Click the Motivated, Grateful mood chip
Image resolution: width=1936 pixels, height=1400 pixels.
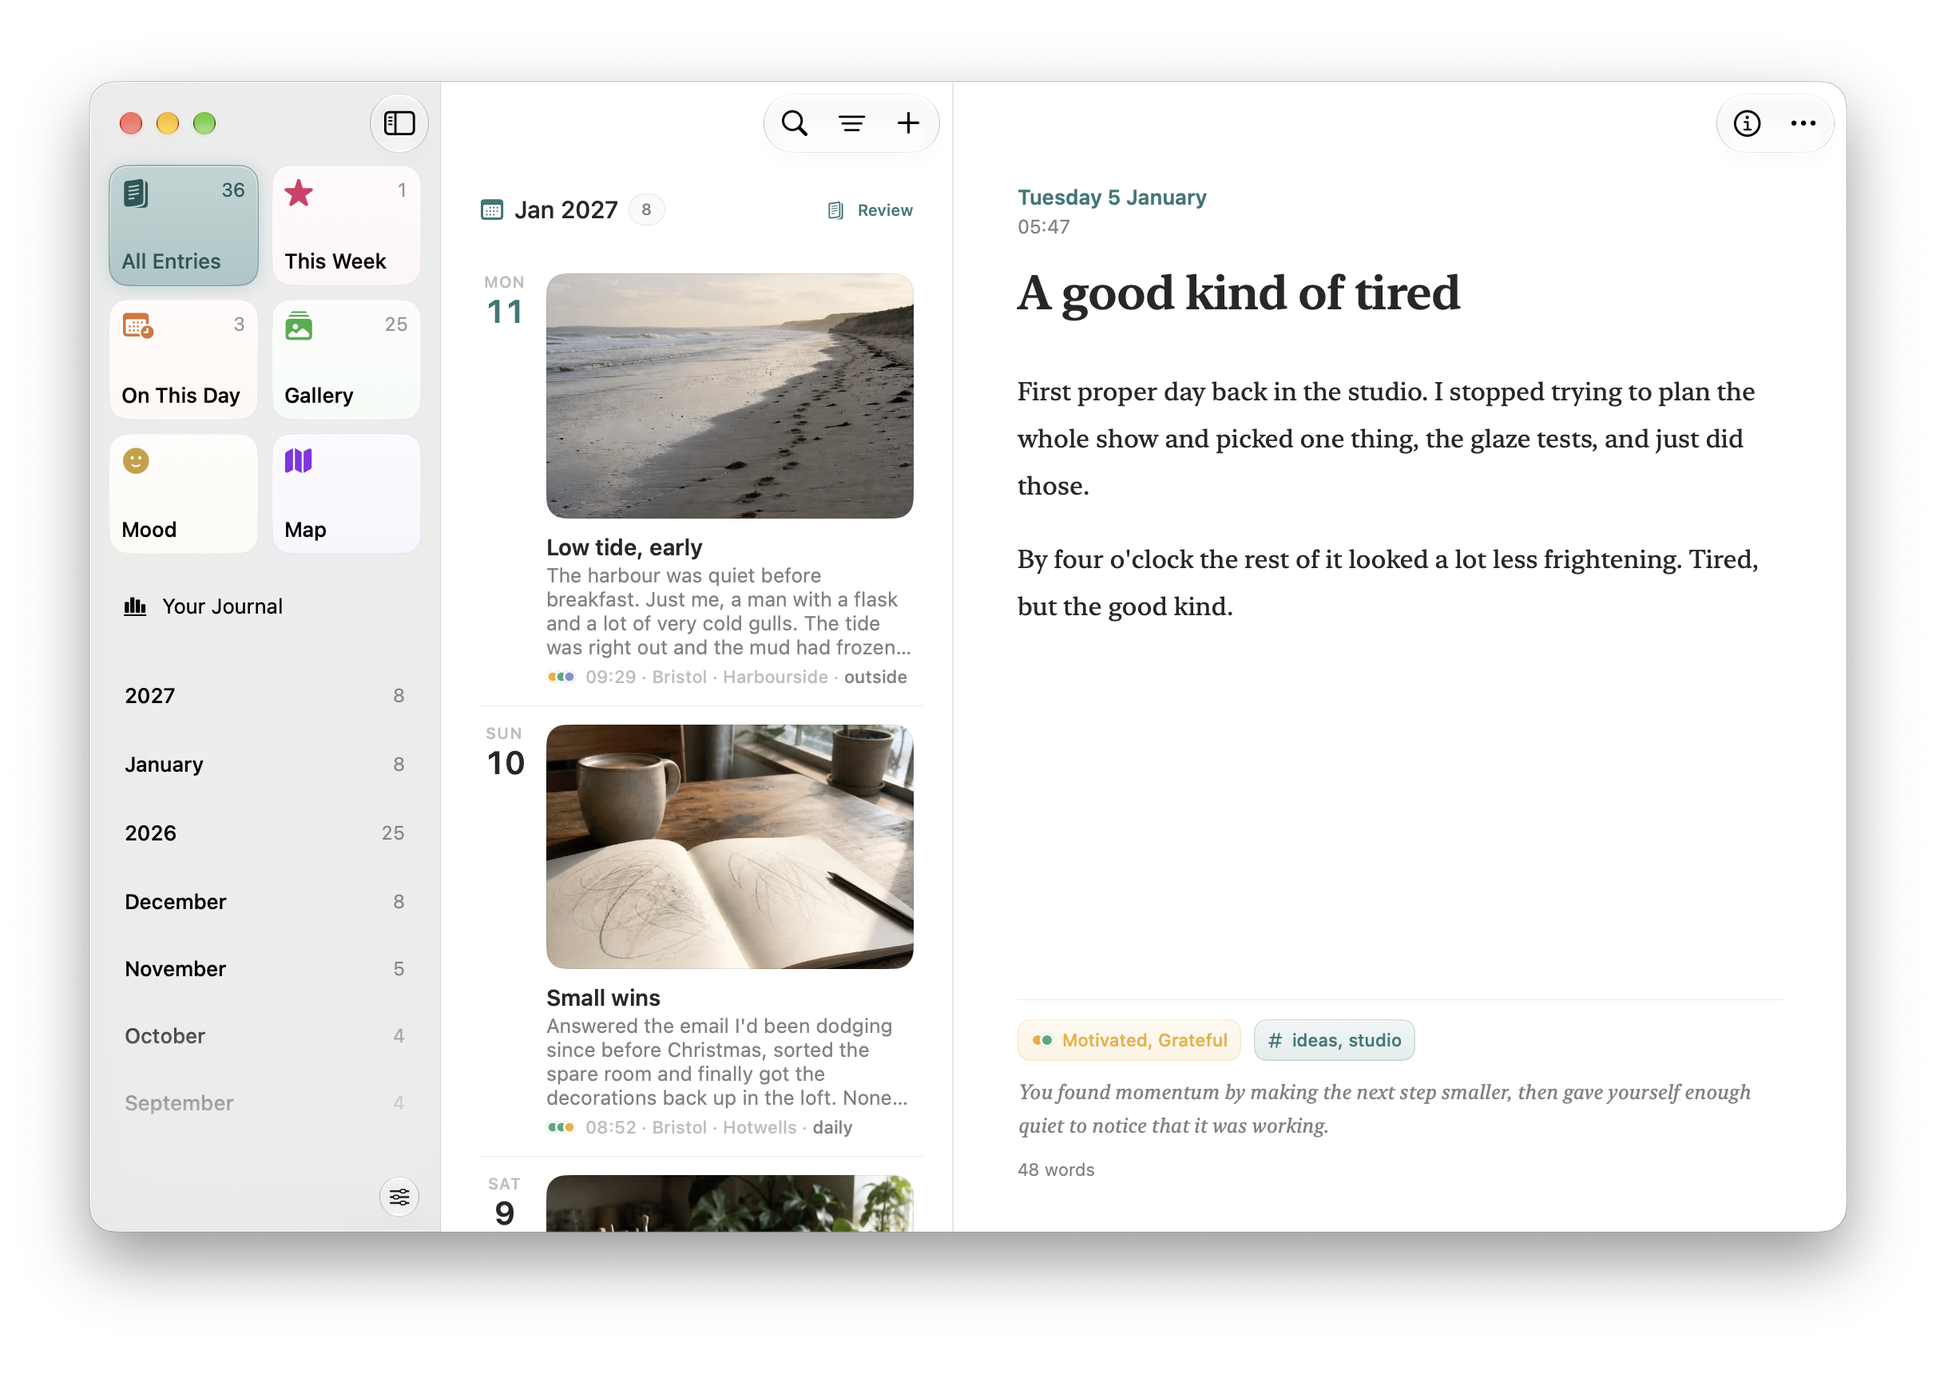pos(1129,1040)
